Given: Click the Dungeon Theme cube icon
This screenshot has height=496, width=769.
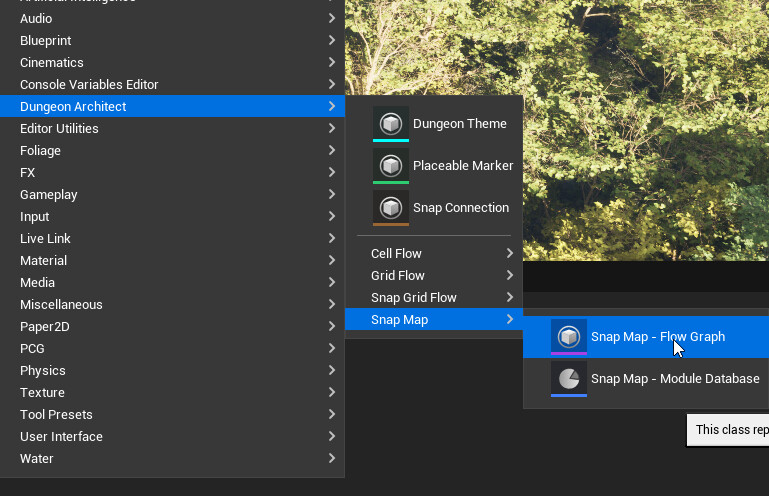Looking at the screenshot, I should [391, 124].
